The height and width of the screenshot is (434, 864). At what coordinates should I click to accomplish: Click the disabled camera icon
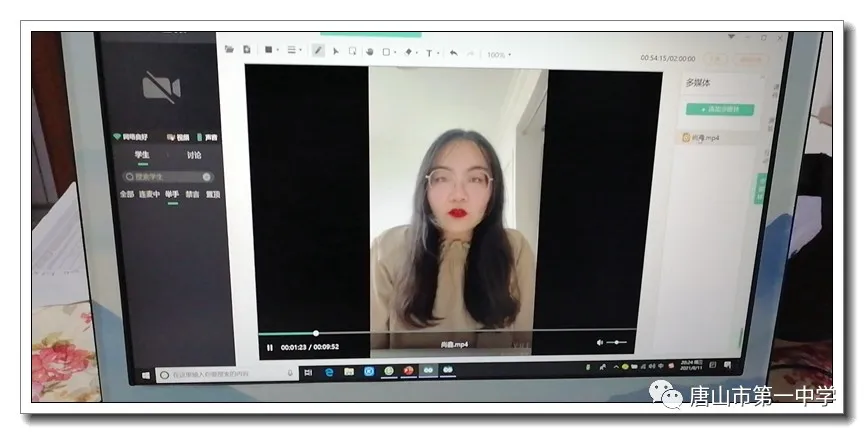160,87
